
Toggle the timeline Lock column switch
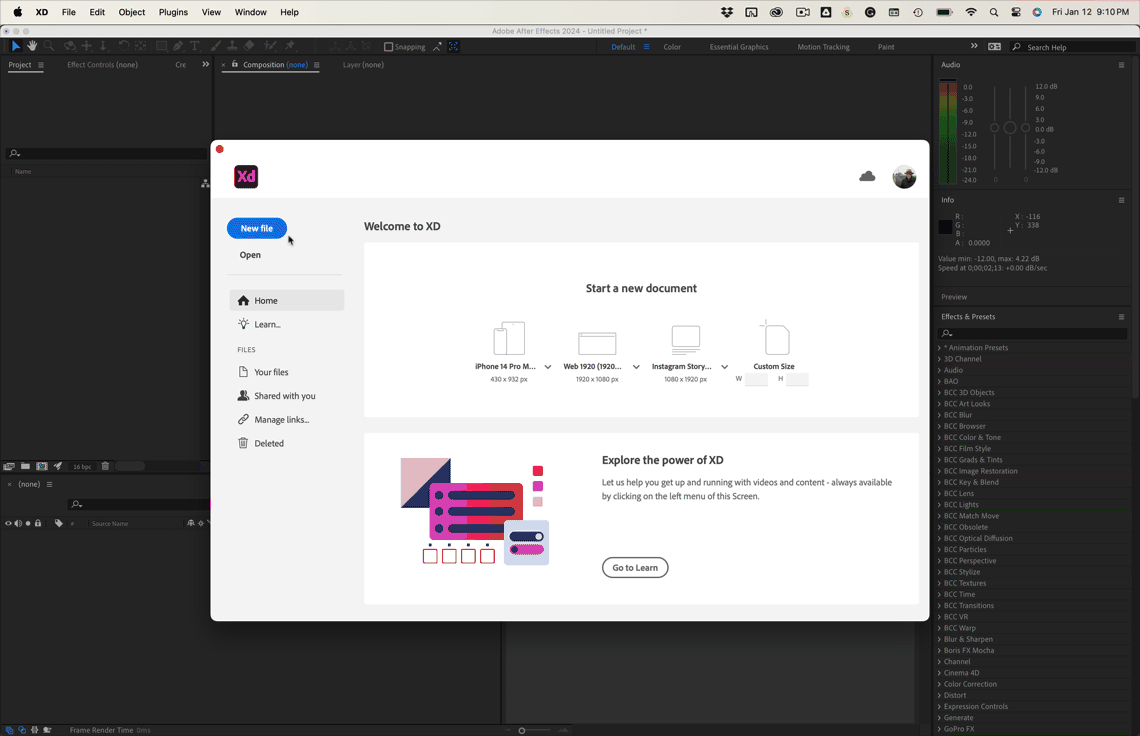pyautogui.click(x=38, y=523)
